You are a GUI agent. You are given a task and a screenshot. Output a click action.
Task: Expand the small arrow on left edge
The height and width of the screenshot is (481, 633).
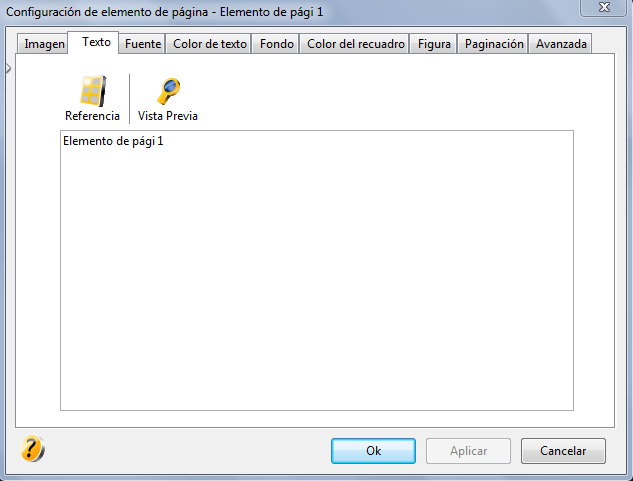8,68
